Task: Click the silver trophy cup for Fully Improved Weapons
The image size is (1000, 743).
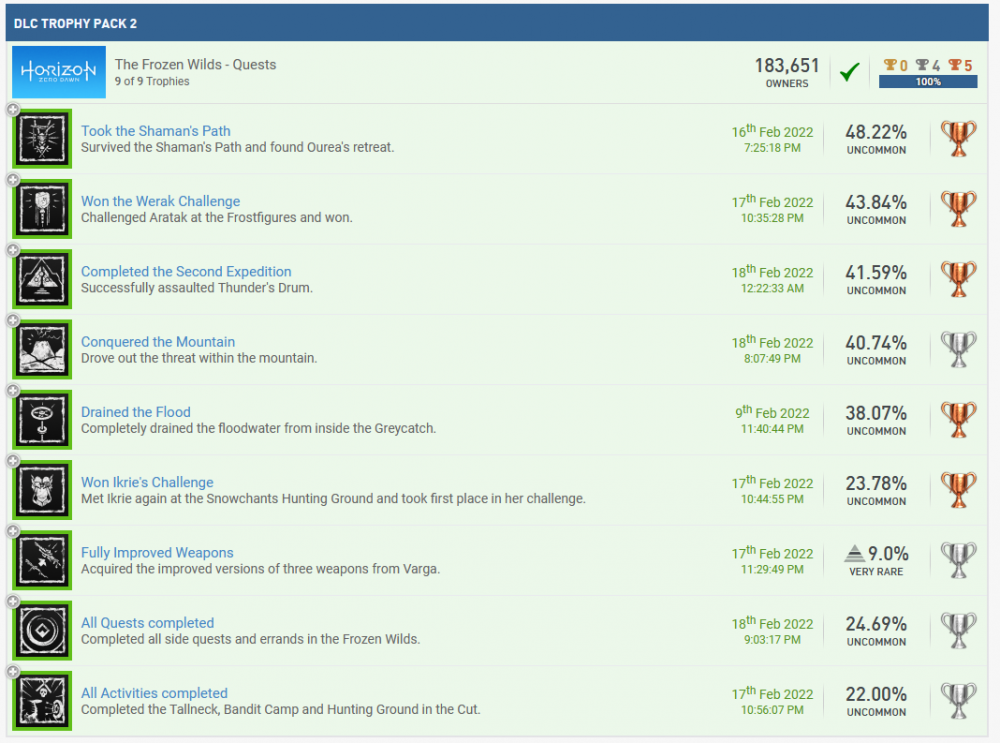Action: 959,560
